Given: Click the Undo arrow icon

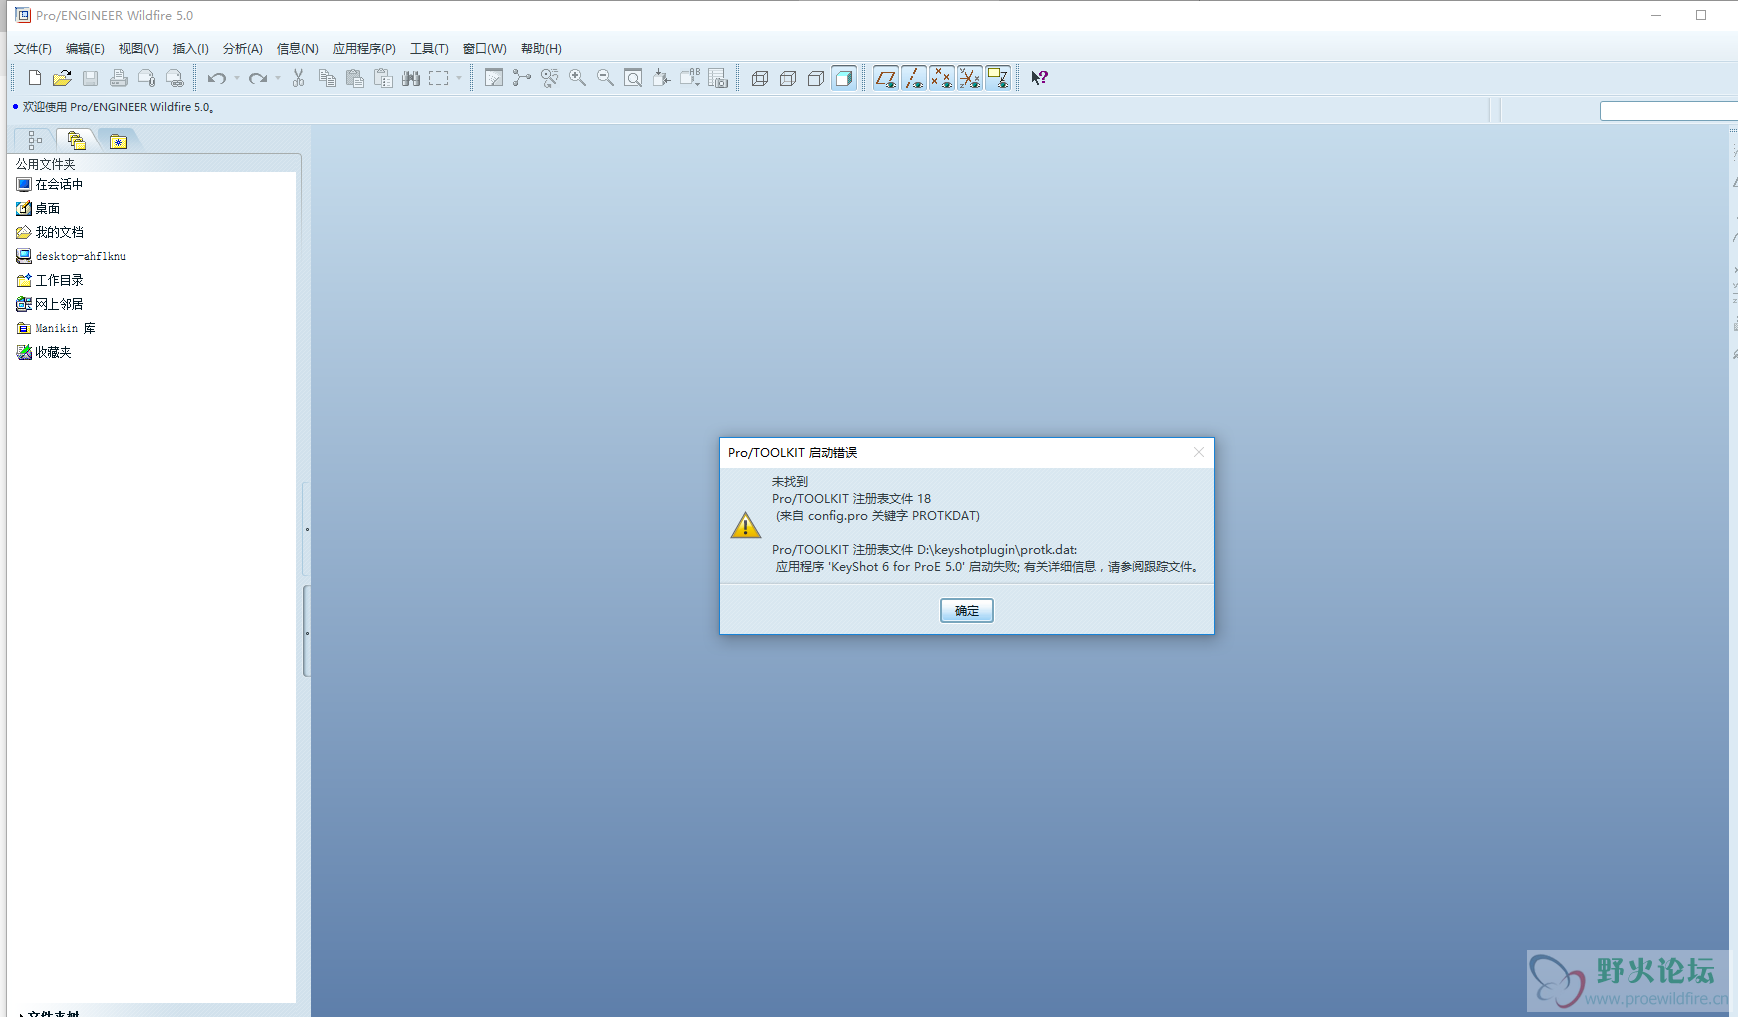Looking at the screenshot, I should 216,78.
